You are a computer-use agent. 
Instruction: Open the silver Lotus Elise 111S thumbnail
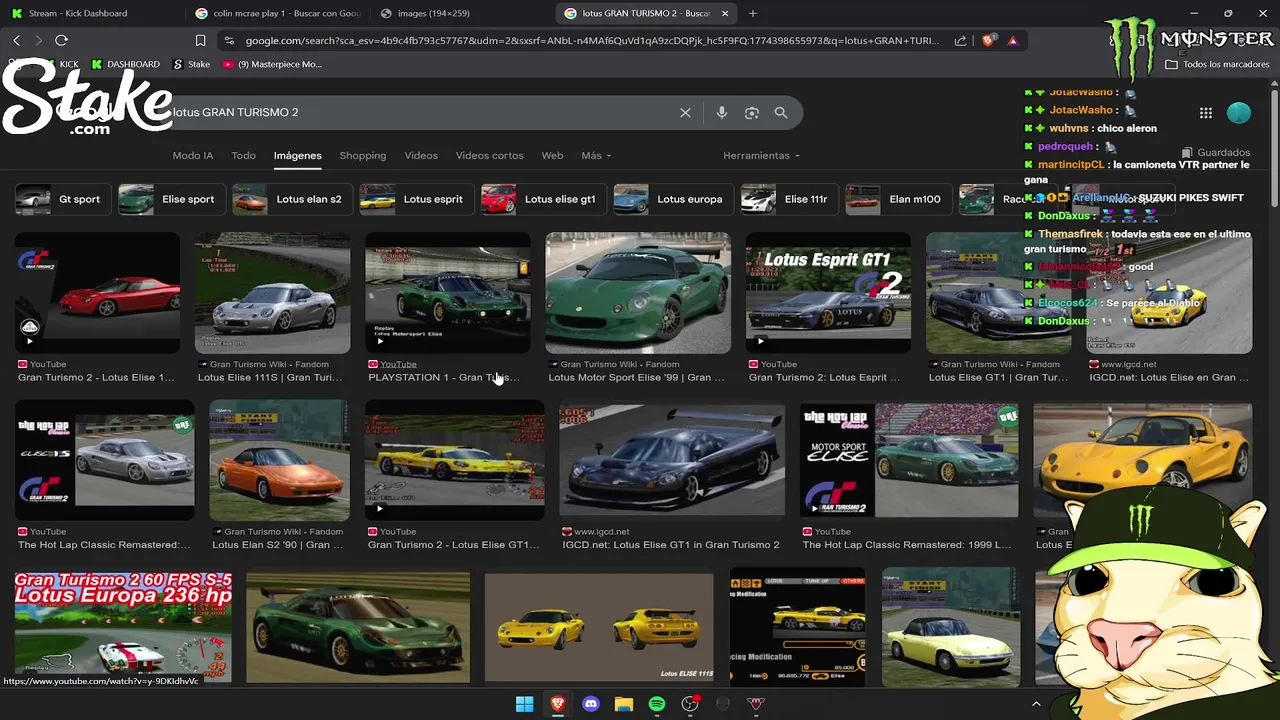pyautogui.click(x=272, y=293)
